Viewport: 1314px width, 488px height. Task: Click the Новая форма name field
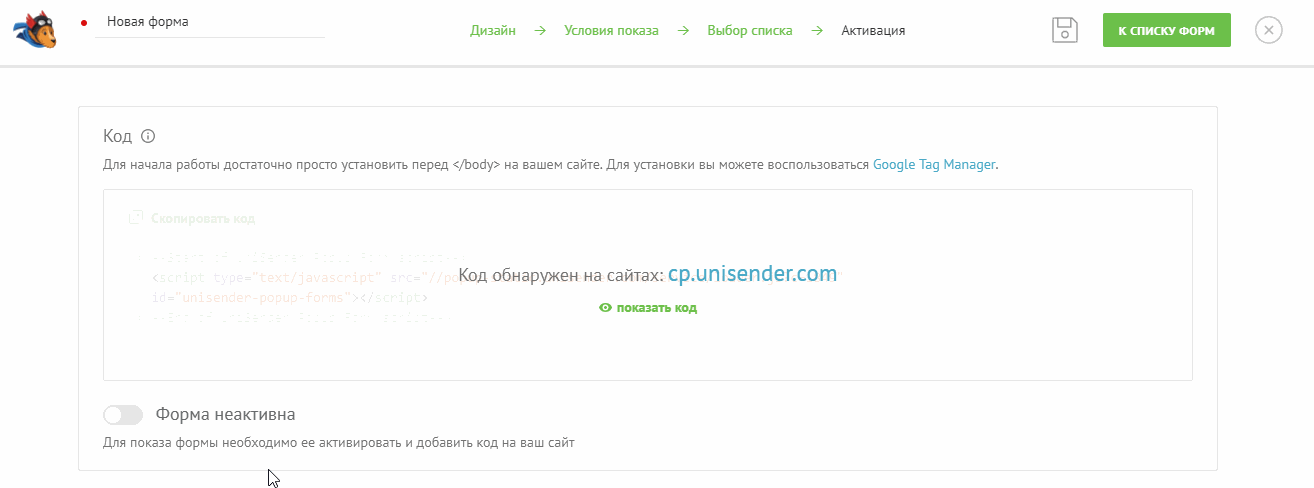coord(210,21)
